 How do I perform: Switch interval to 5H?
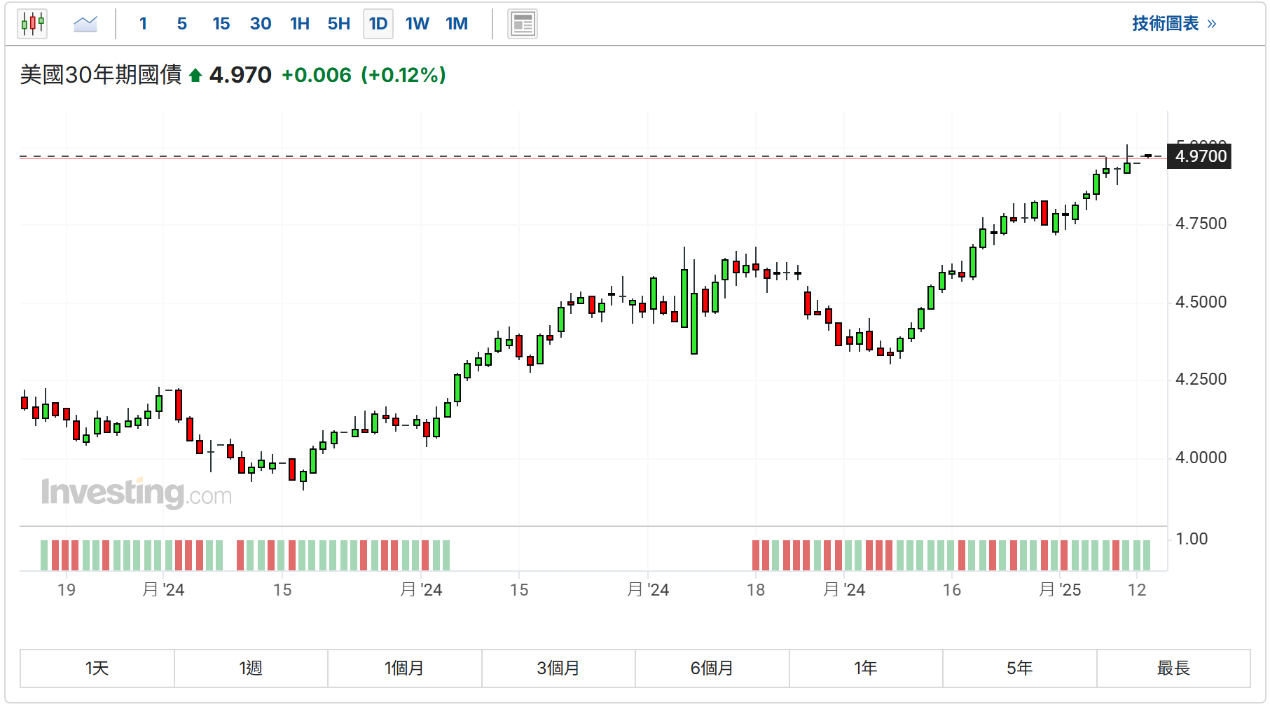tap(339, 23)
